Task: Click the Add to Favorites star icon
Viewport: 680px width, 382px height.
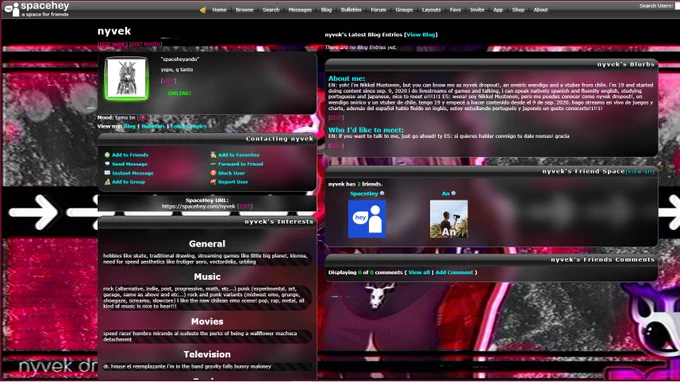Action: pyautogui.click(x=213, y=155)
